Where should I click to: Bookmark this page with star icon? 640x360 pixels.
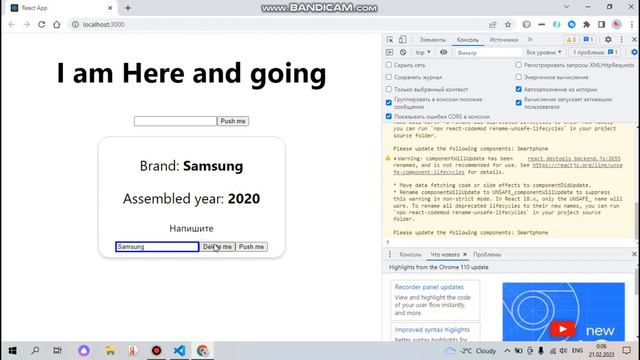click(508, 24)
